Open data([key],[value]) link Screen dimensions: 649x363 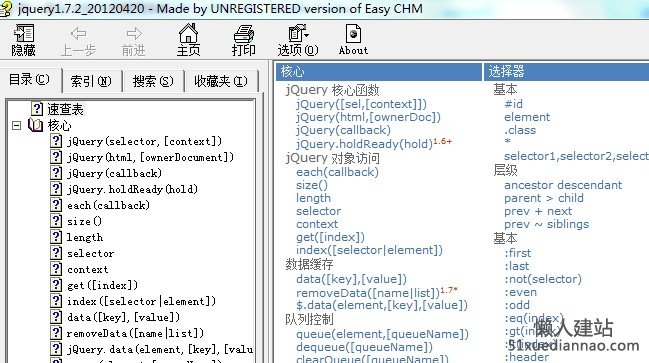351,279
